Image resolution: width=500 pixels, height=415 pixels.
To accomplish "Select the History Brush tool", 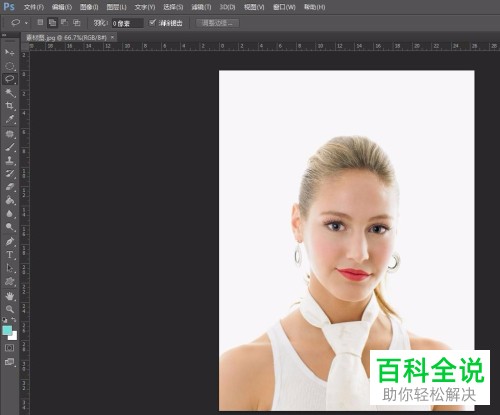I will 10,173.
